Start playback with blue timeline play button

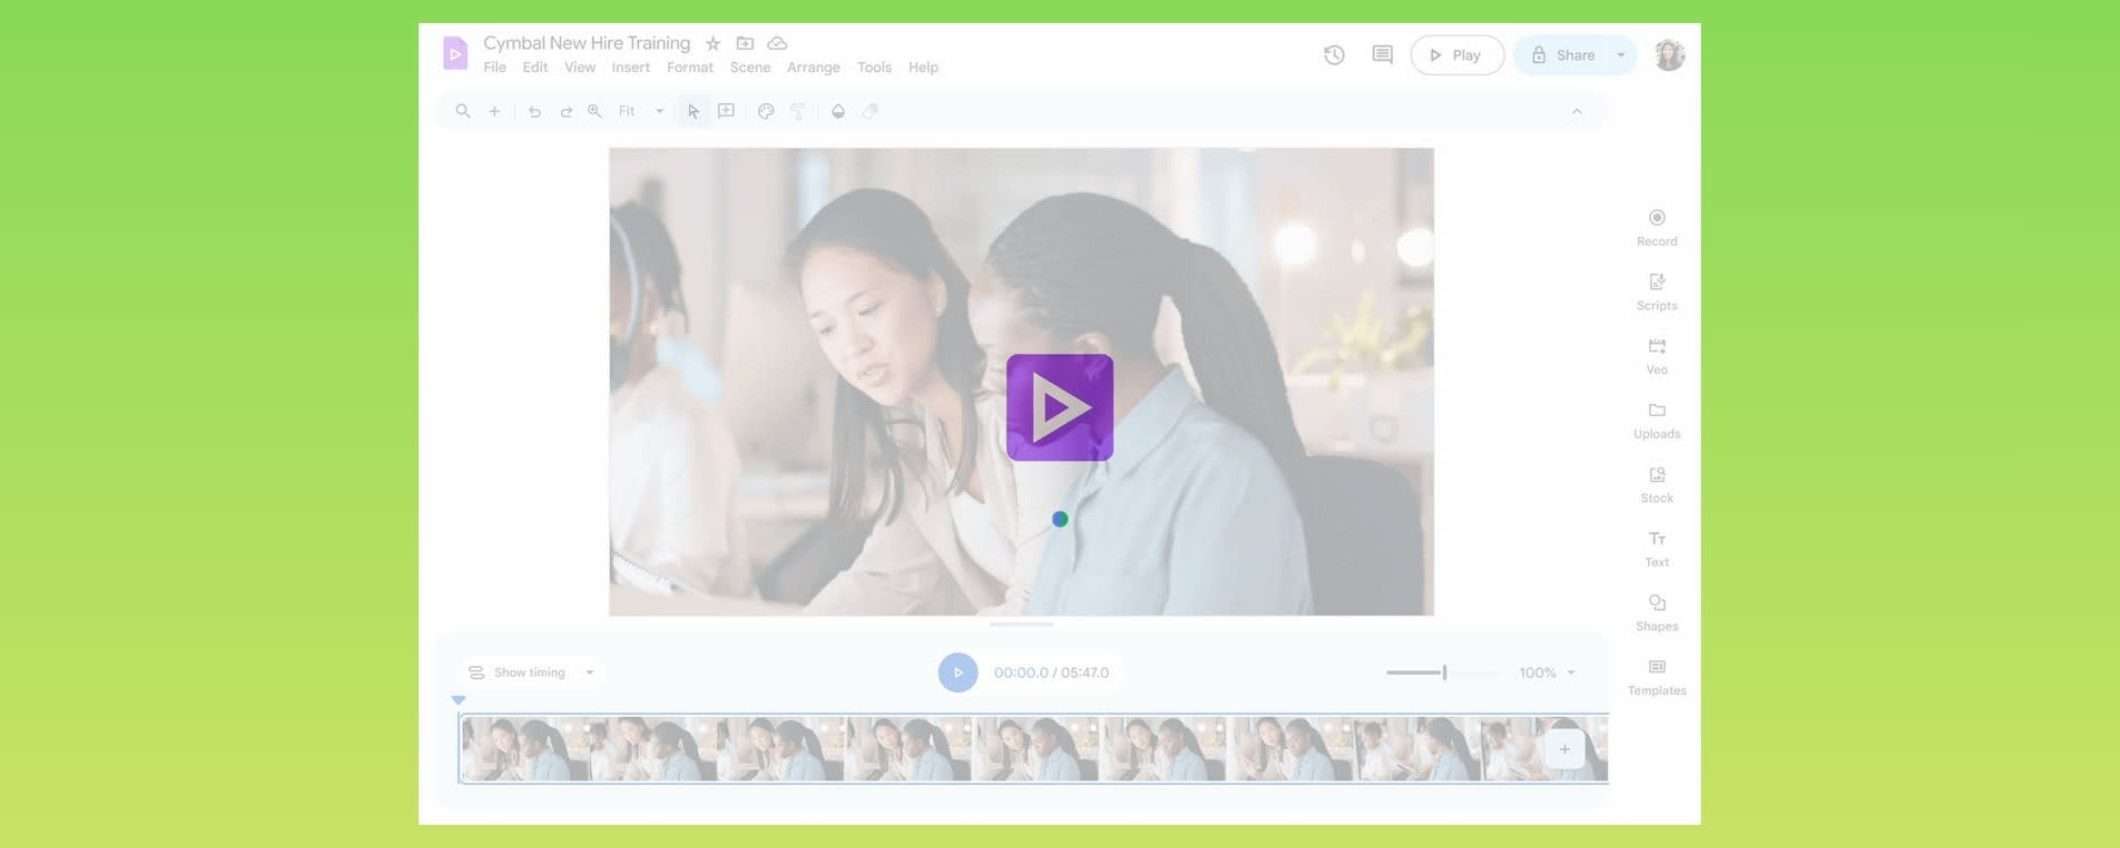coord(958,672)
